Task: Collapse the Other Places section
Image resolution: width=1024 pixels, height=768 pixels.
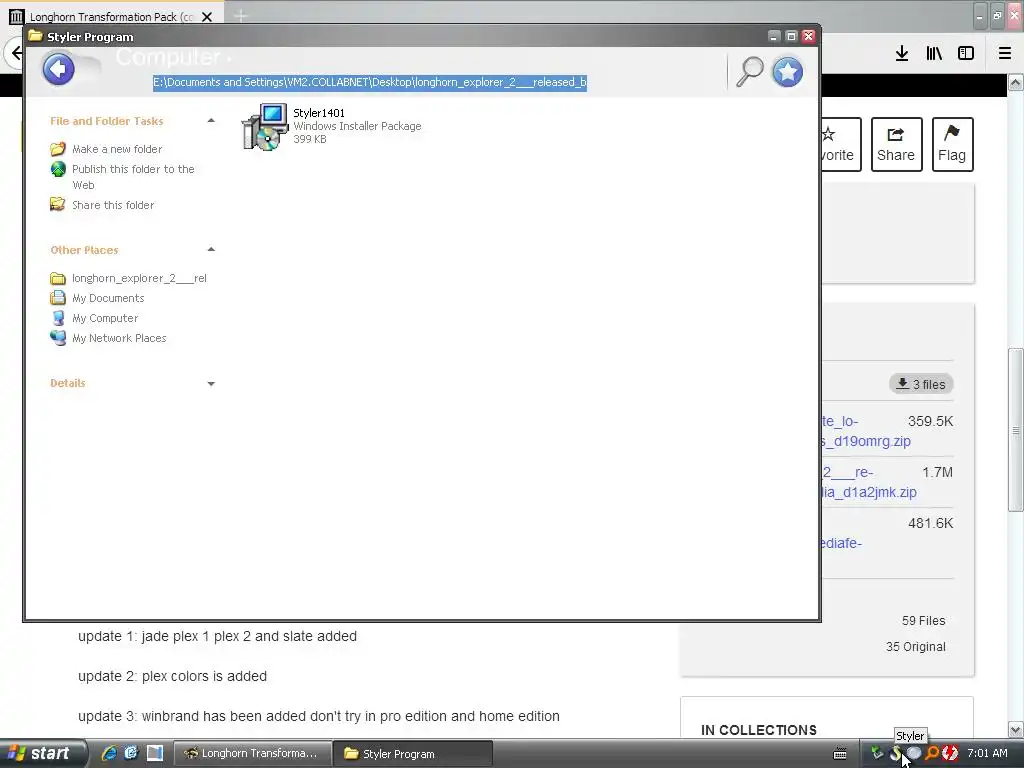Action: coord(211,249)
